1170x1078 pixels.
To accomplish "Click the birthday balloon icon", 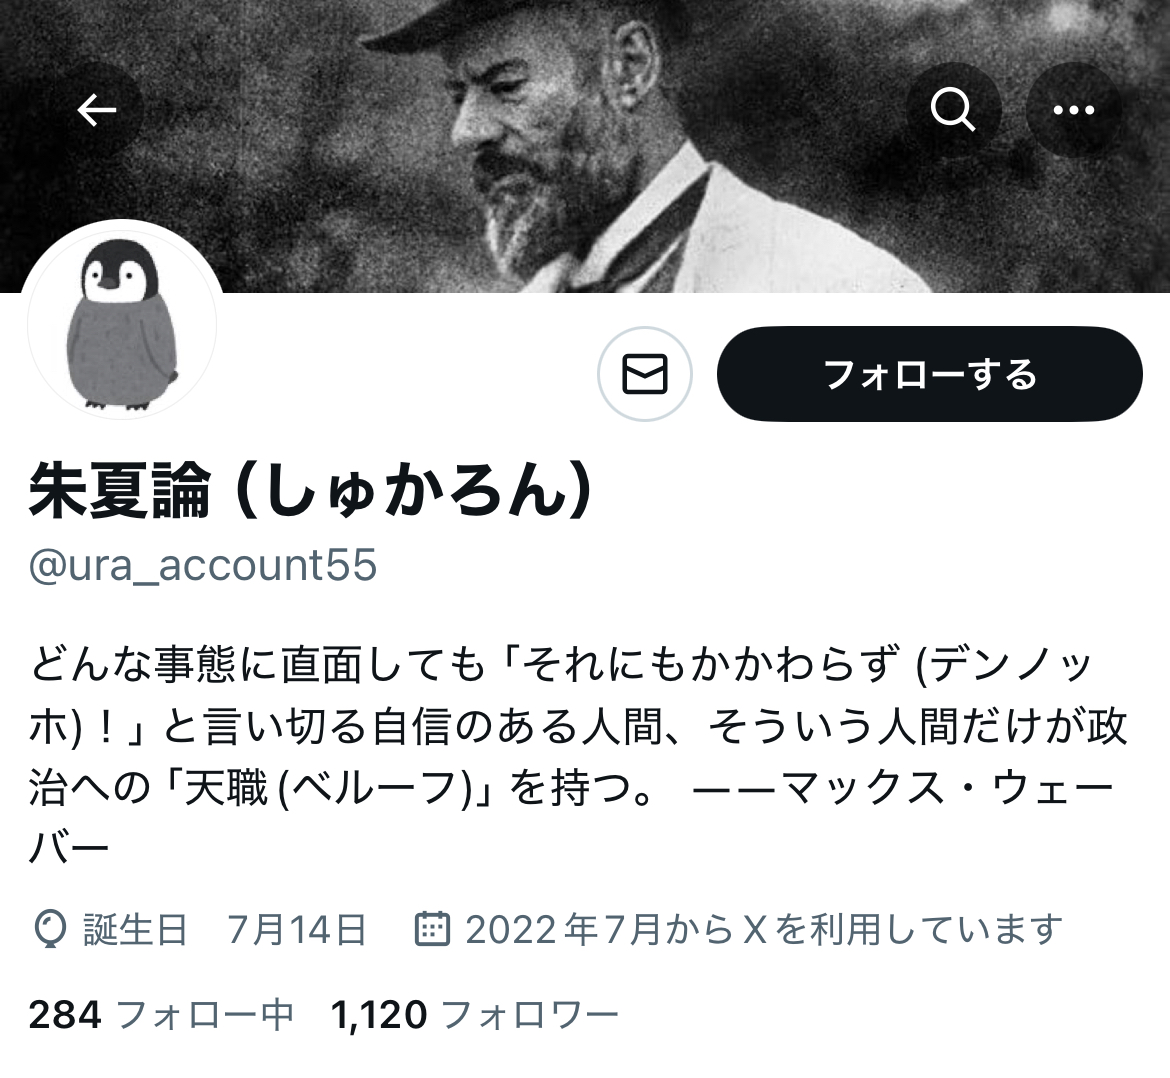I will (x=49, y=930).
